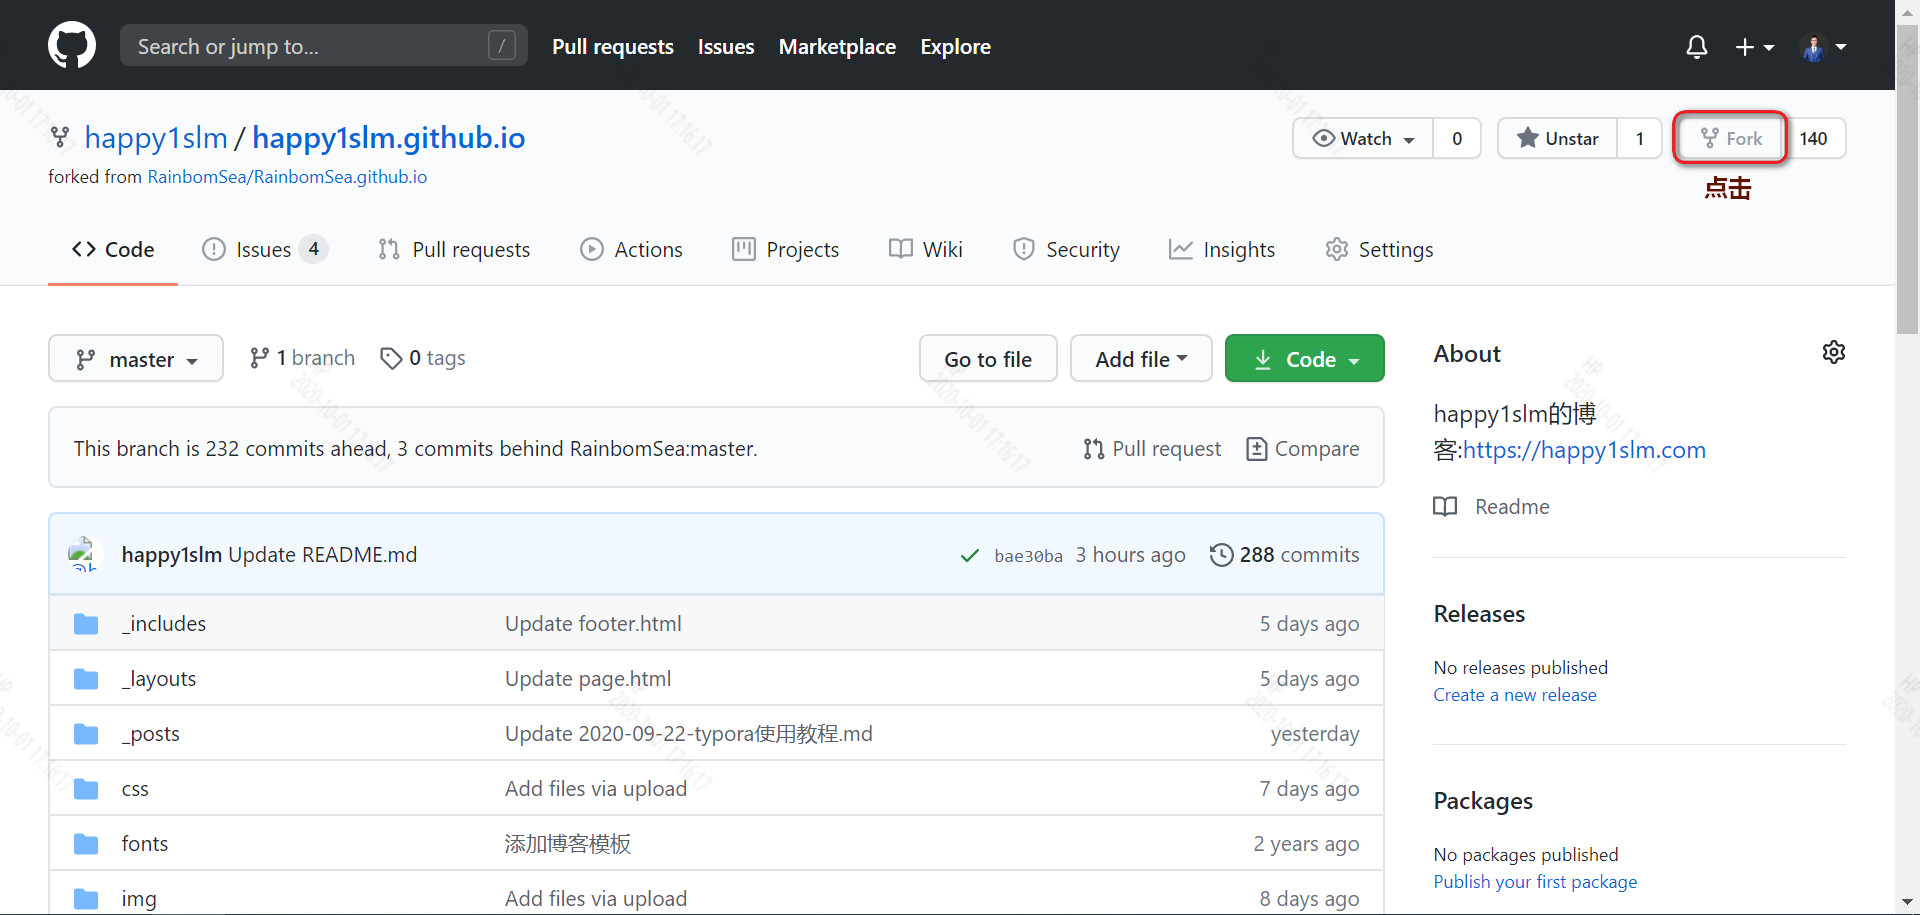Switch to the Settings tab
The height and width of the screenshot is (915, 1920).
[1379, 250]
